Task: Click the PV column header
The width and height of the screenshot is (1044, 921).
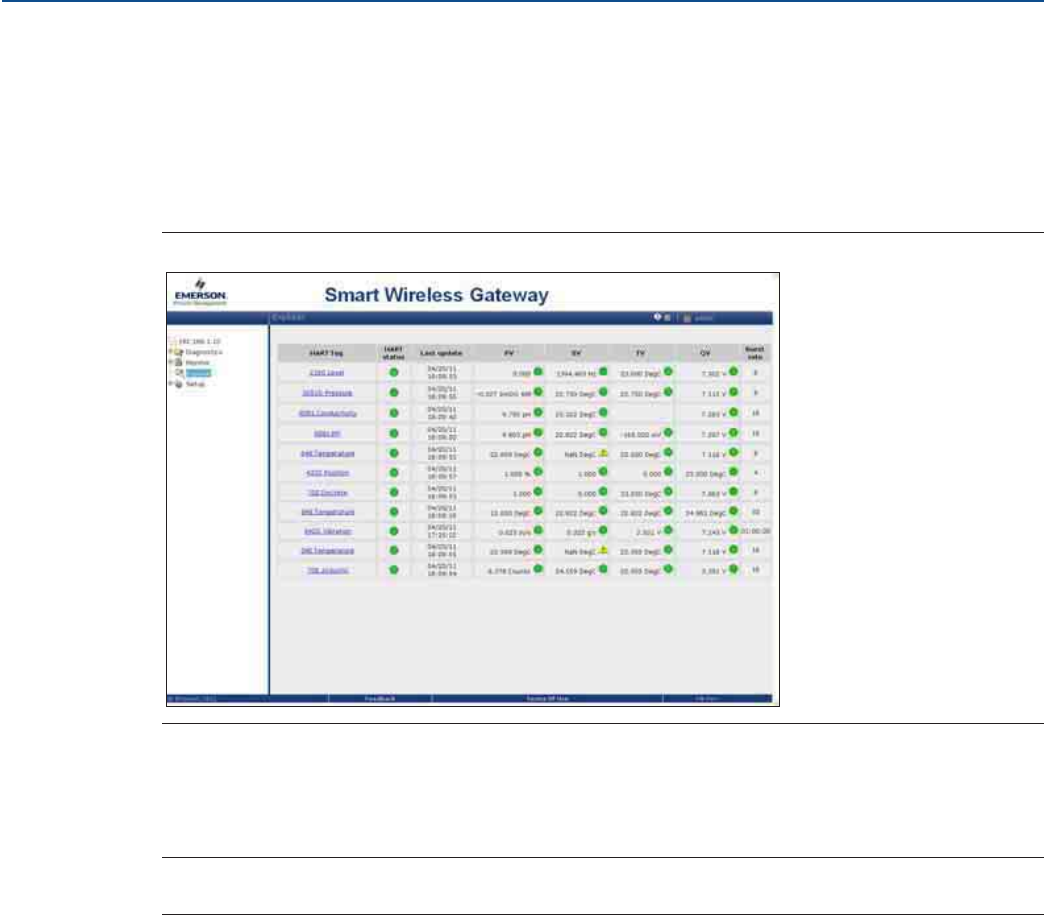Action: pos(509,353)
